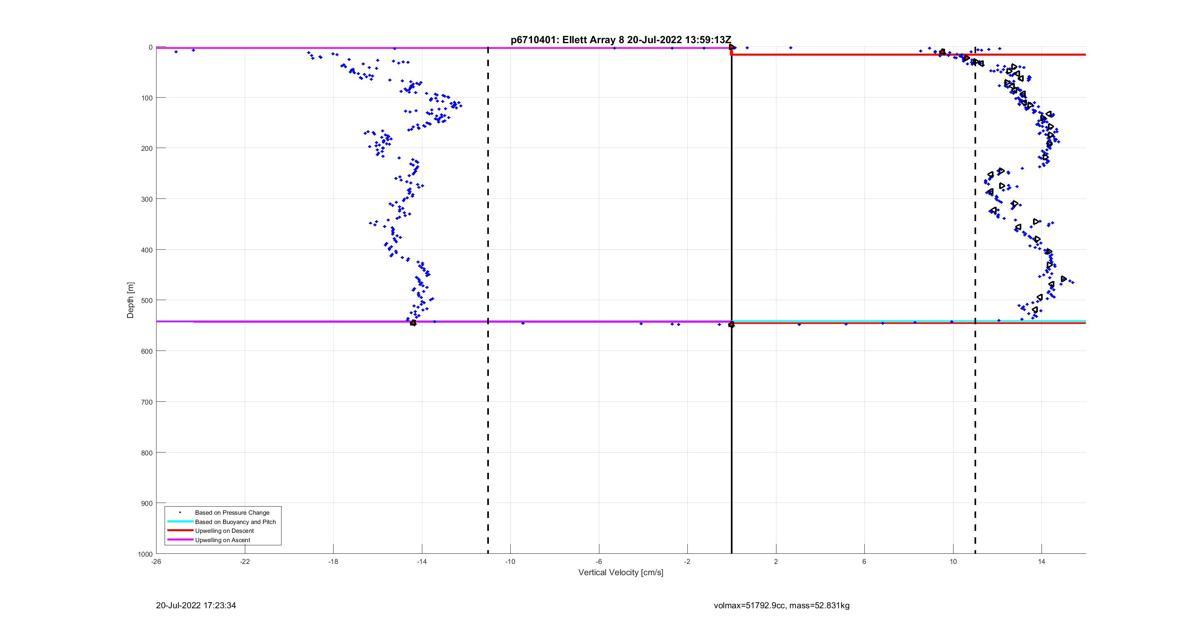This screenshot has width=1200, height=622.
Task: Click the y-axis tick label "500"
Action: (146, 300)
